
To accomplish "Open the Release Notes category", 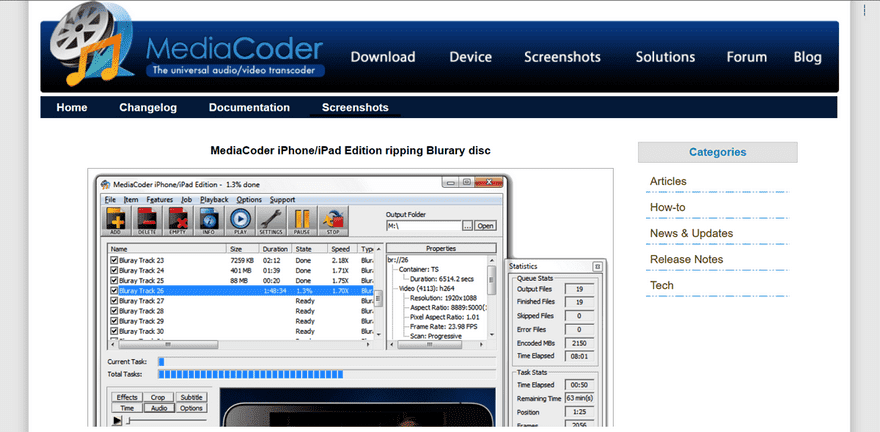I will pyautogui.click(x=686, y=259).
